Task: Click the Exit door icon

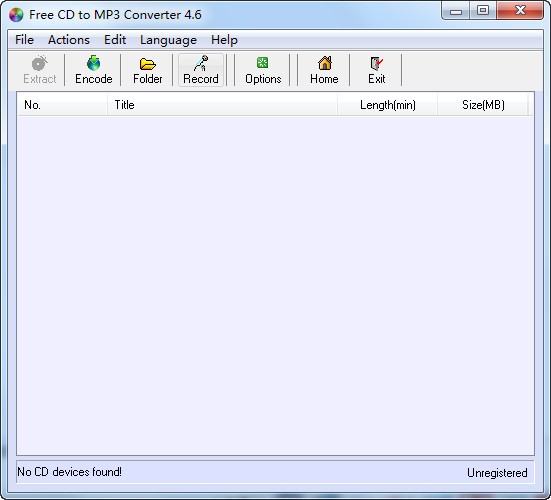Action: tap(377, 64)
